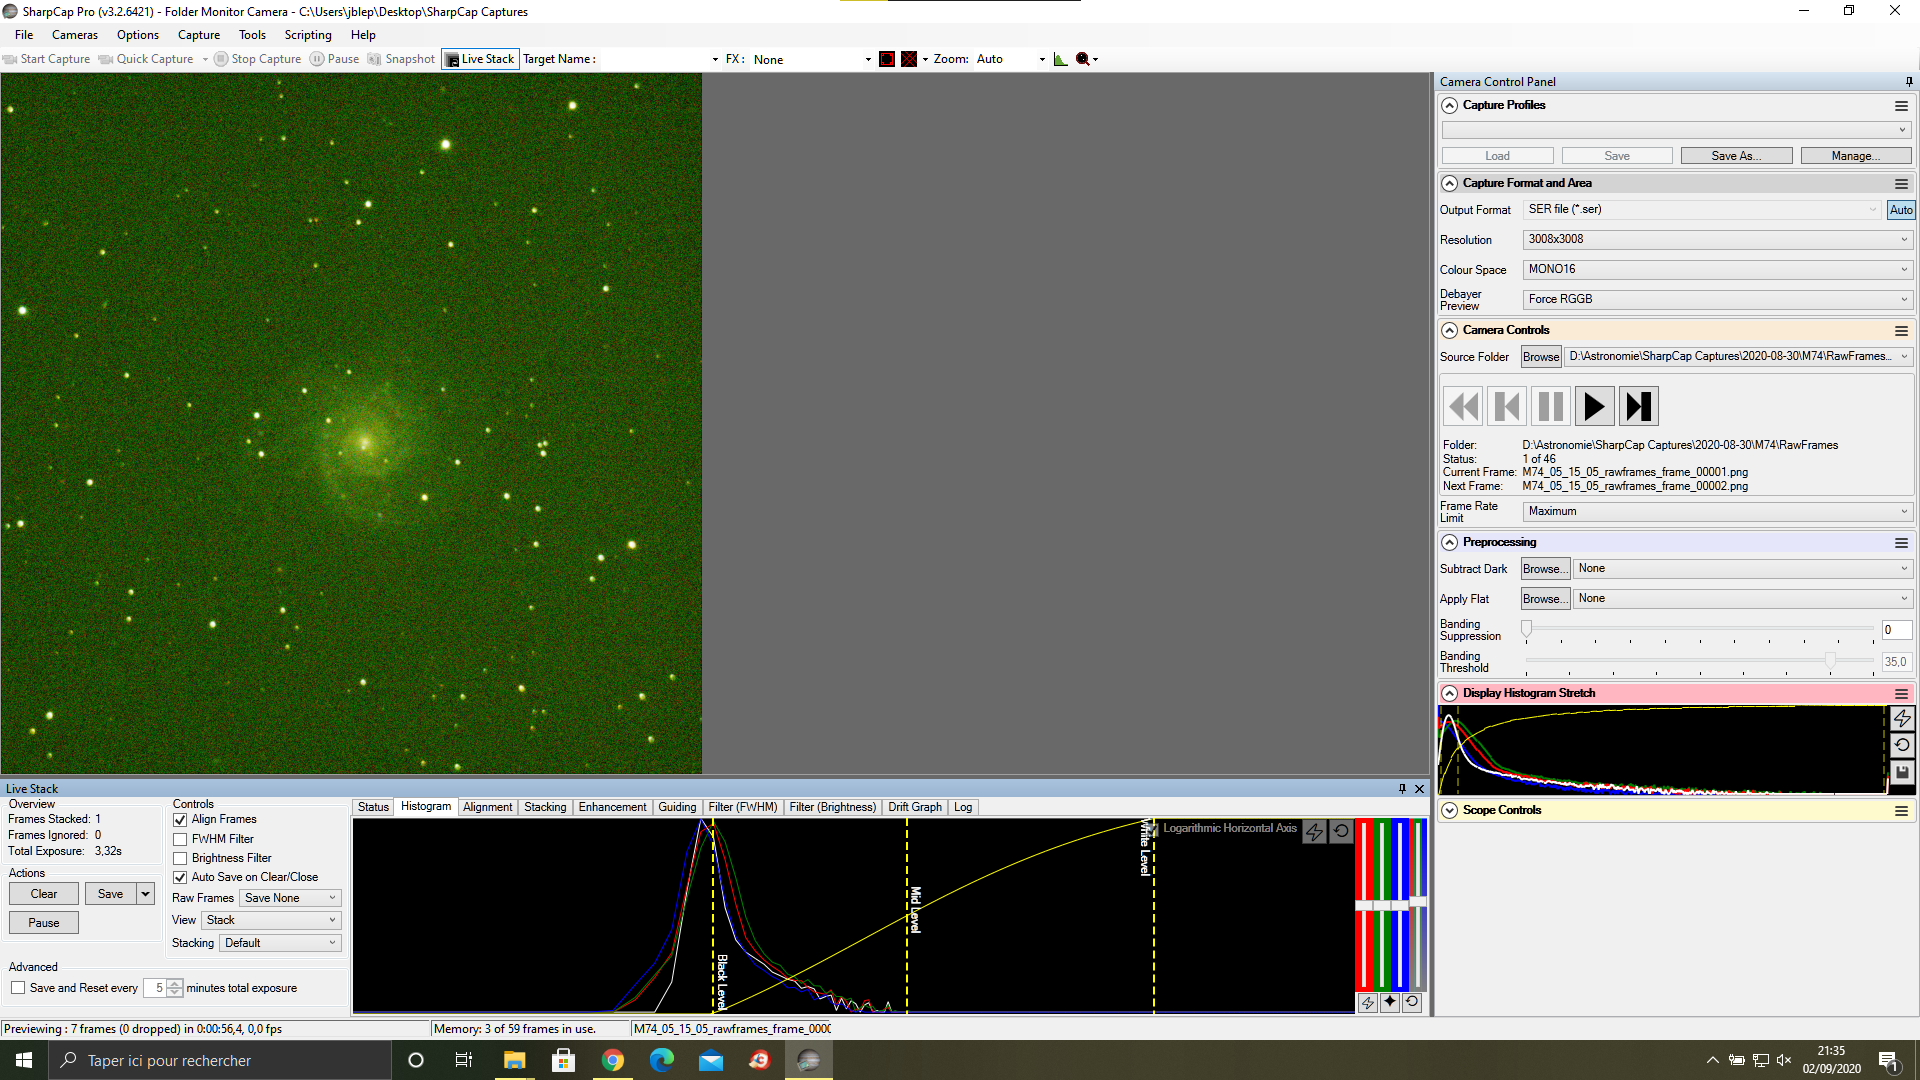Pin the Camera Control Panel
This screenshot has height=1080, width=1920.
pyautogui.click(x=1909, y=82)
